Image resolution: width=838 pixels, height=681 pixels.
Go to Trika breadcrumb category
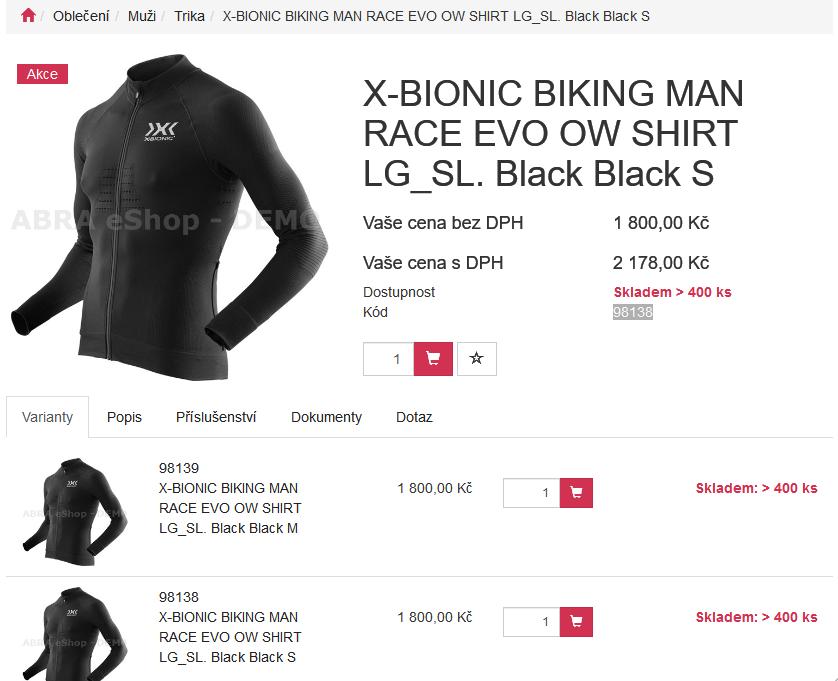click(x=189, y=16)
